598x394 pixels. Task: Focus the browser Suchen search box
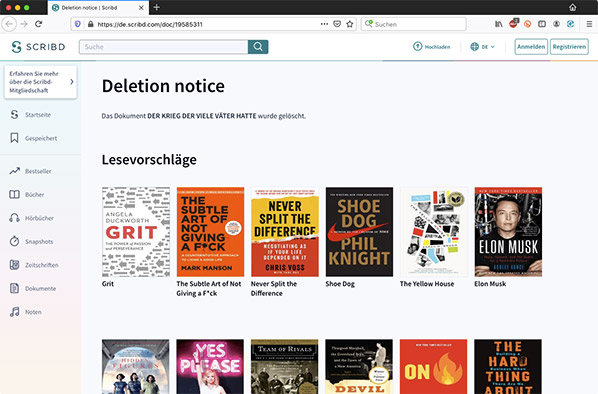(413, 24)
